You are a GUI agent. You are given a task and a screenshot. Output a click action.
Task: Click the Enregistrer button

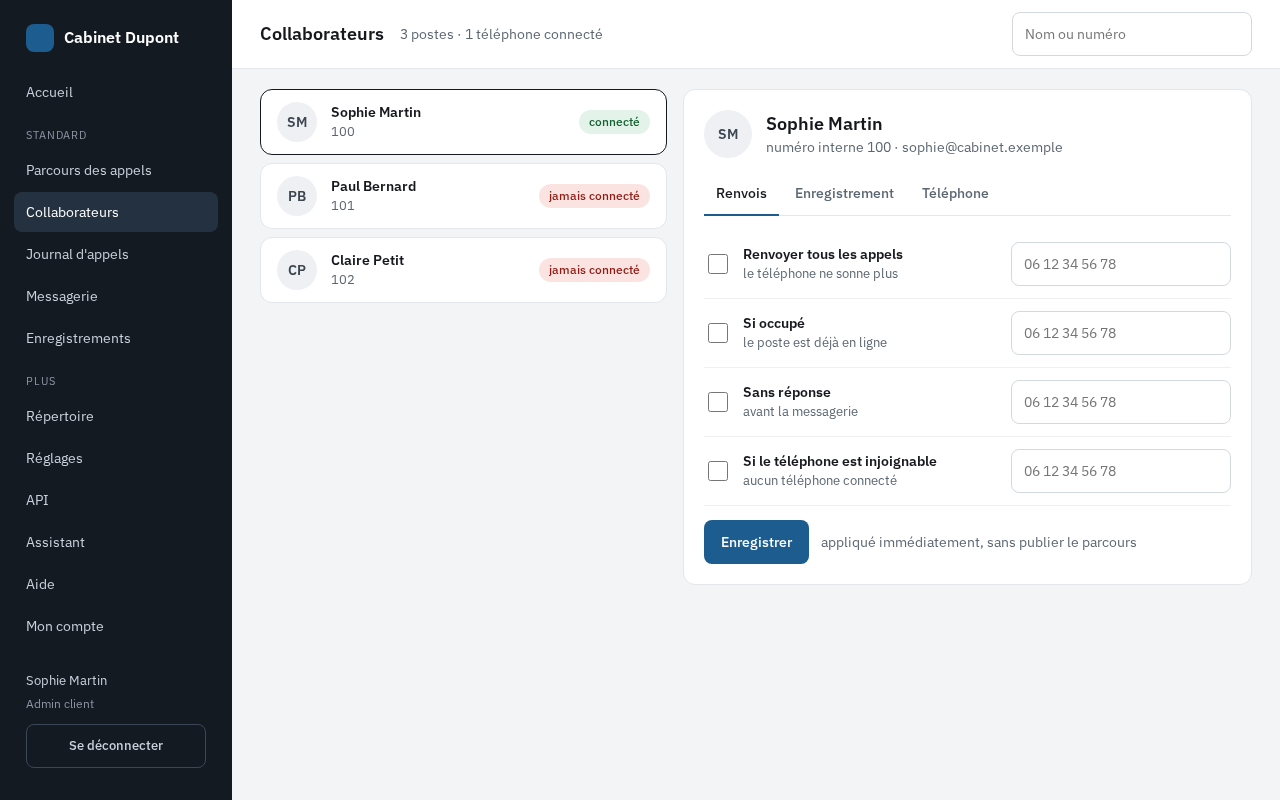click(x=756, y=542)
